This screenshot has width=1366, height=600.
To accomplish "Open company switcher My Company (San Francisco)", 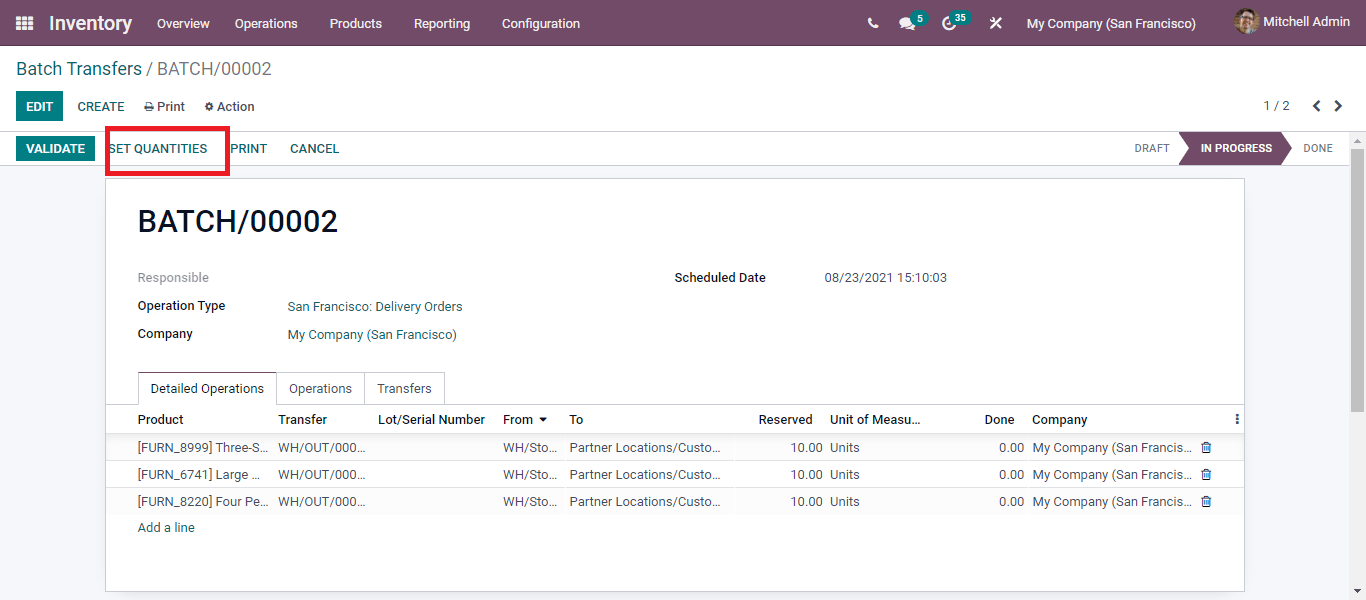I will [1111, 23].
